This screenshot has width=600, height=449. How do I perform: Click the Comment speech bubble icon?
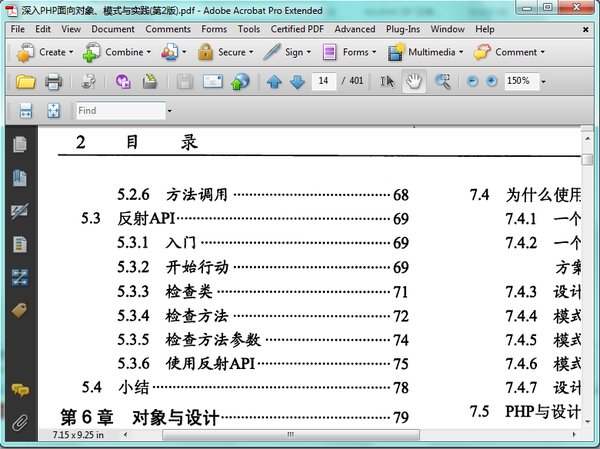(x=482, y=52)
